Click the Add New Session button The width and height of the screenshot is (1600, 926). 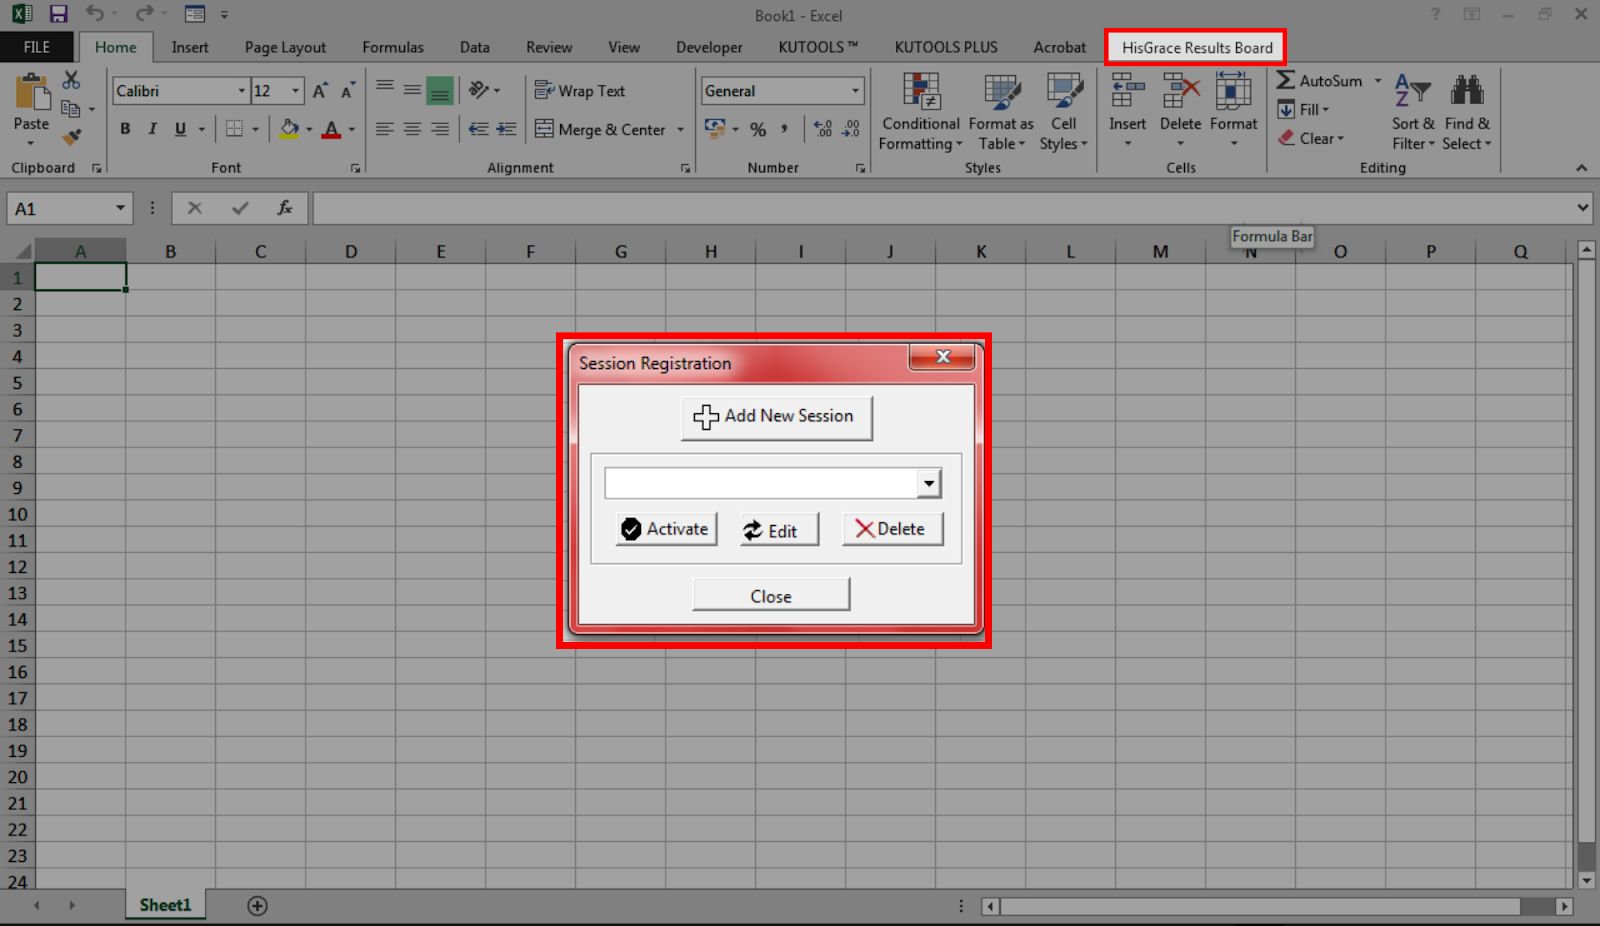(x=776, y=417)
